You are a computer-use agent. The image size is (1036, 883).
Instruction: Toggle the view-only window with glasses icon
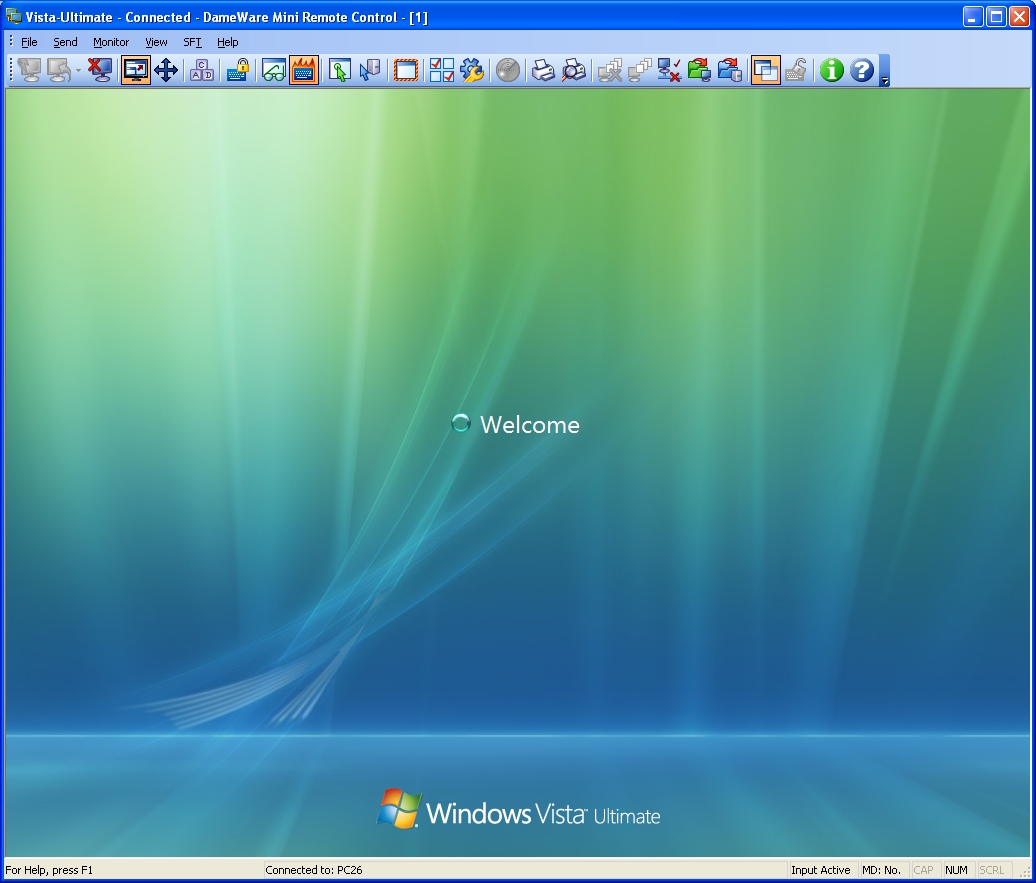[x=274, y=70]
